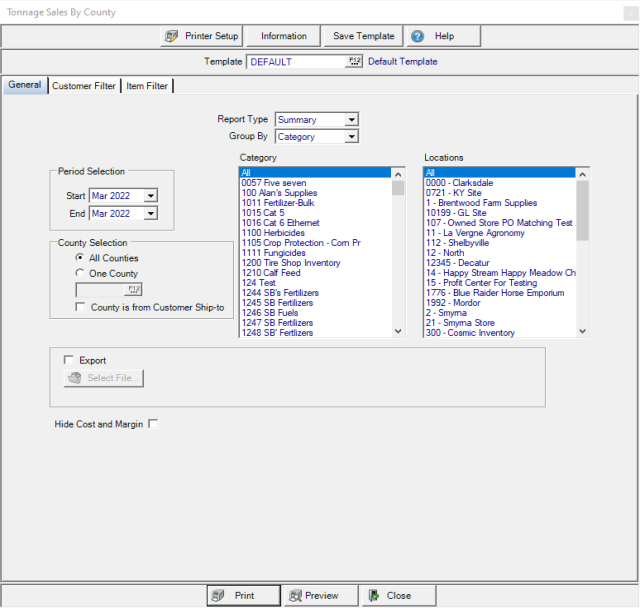Enable the Export checkbox
The width and height of the screenshot is (640, 608).
point(68,361)
